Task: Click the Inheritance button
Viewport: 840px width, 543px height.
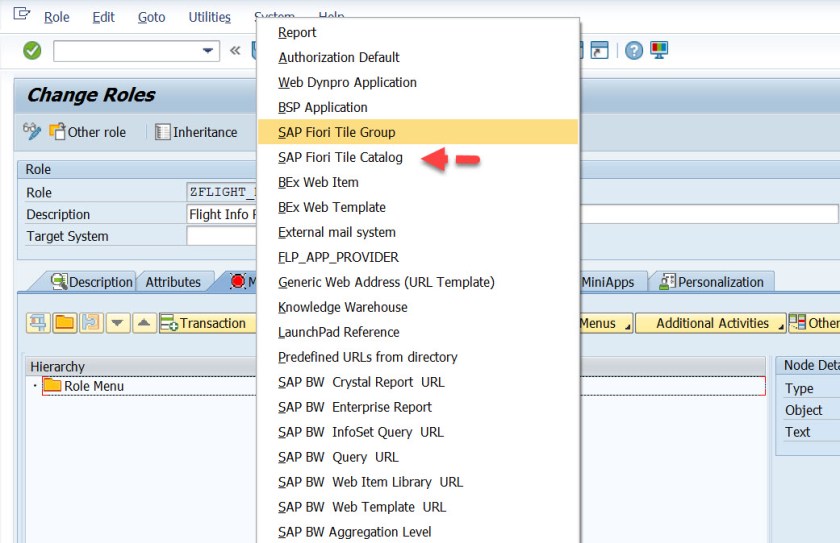Action: coord(196,132)
